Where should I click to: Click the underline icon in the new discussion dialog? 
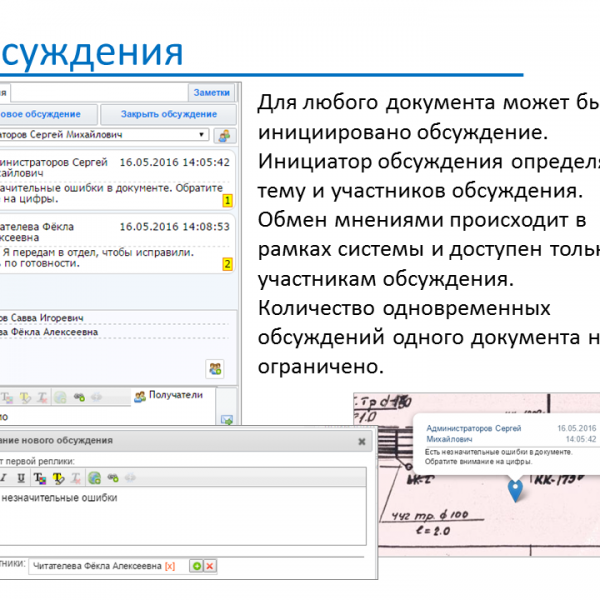tap(22, 477)
